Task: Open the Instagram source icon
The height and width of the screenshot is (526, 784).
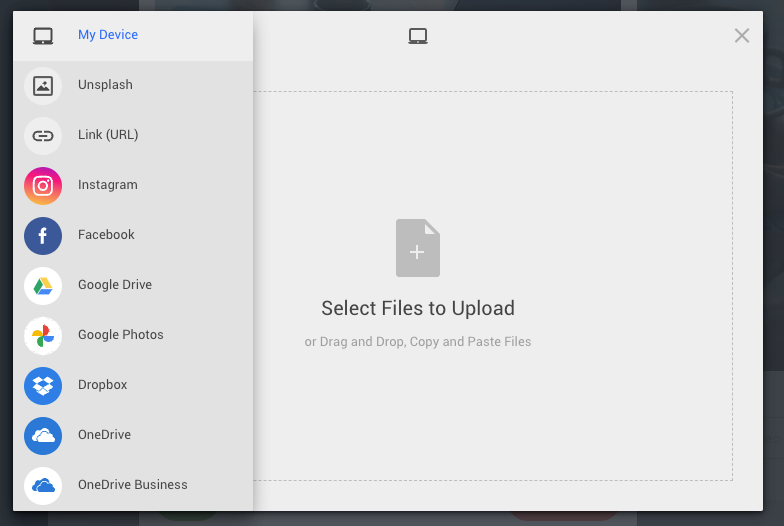Action: [x=43, y=185]
